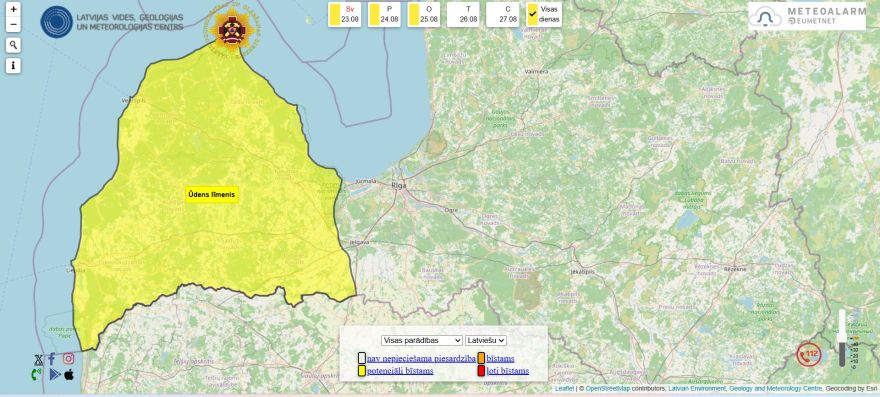Open the Meteoalarm Eumetnet logo

pos(807,16)
